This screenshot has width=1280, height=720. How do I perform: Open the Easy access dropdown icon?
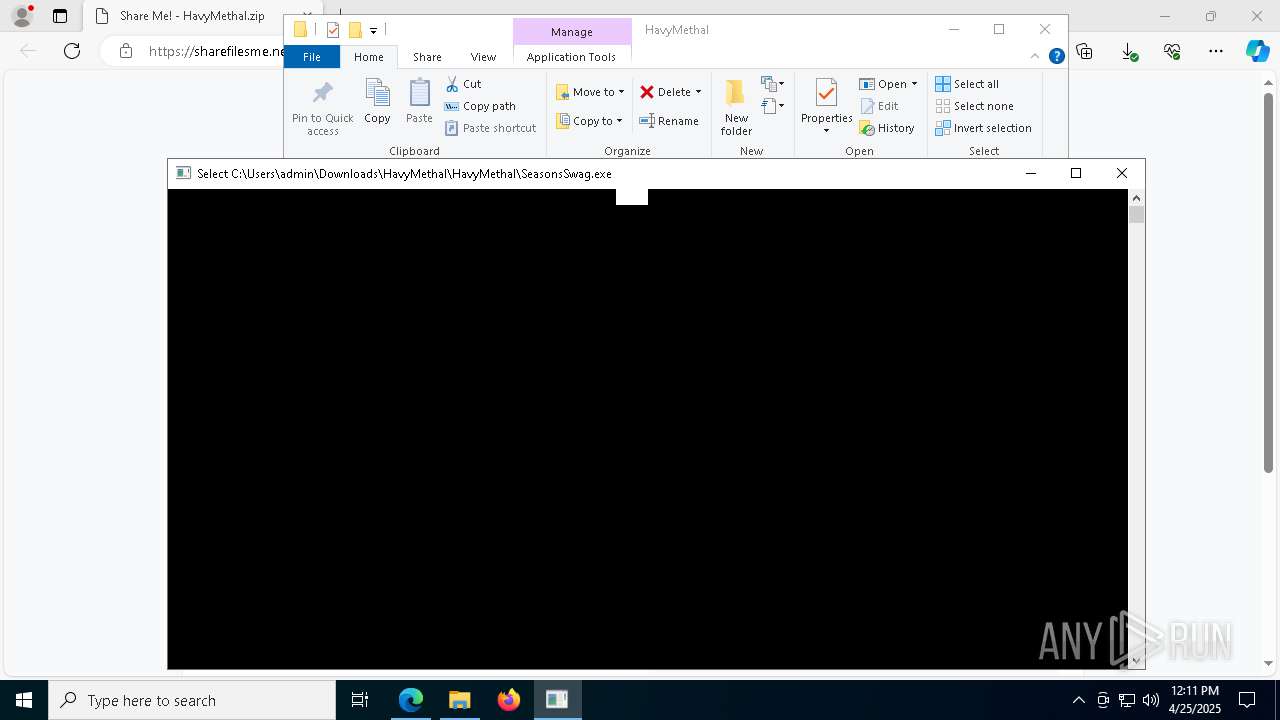tap(772, 105)
